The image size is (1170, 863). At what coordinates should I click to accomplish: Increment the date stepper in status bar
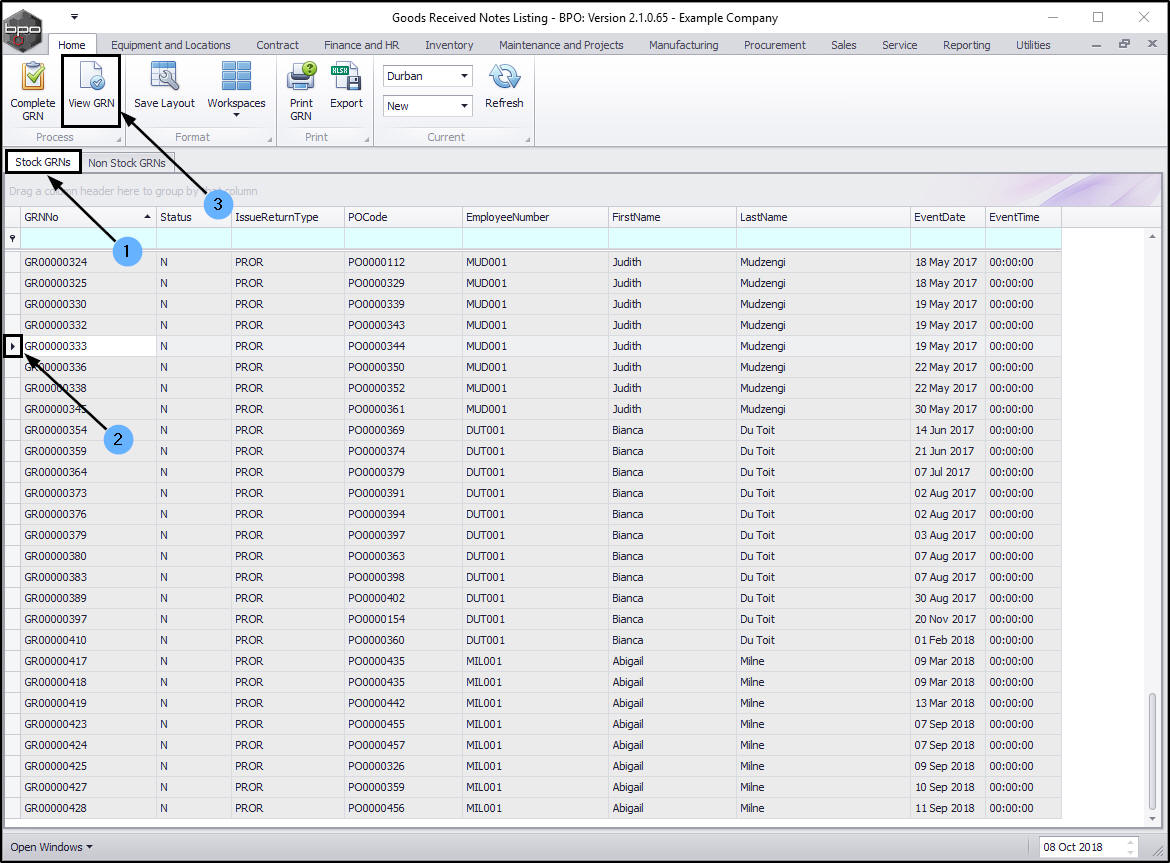[1131, 843]
